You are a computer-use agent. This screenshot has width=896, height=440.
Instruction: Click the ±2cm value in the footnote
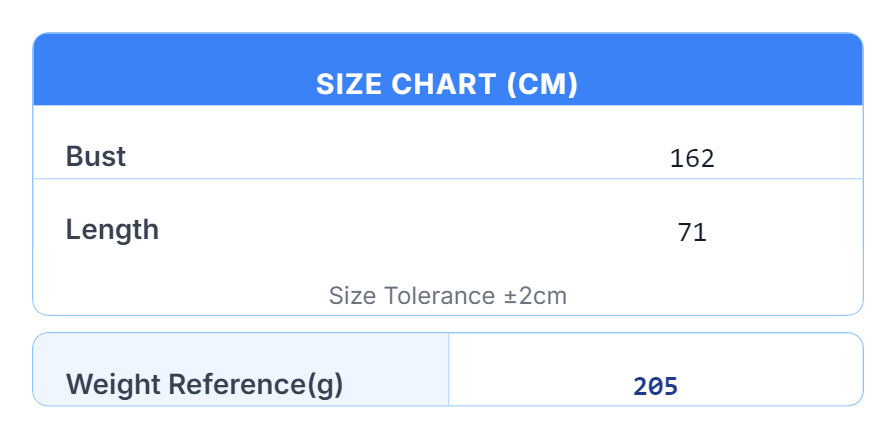coord(534,296)
